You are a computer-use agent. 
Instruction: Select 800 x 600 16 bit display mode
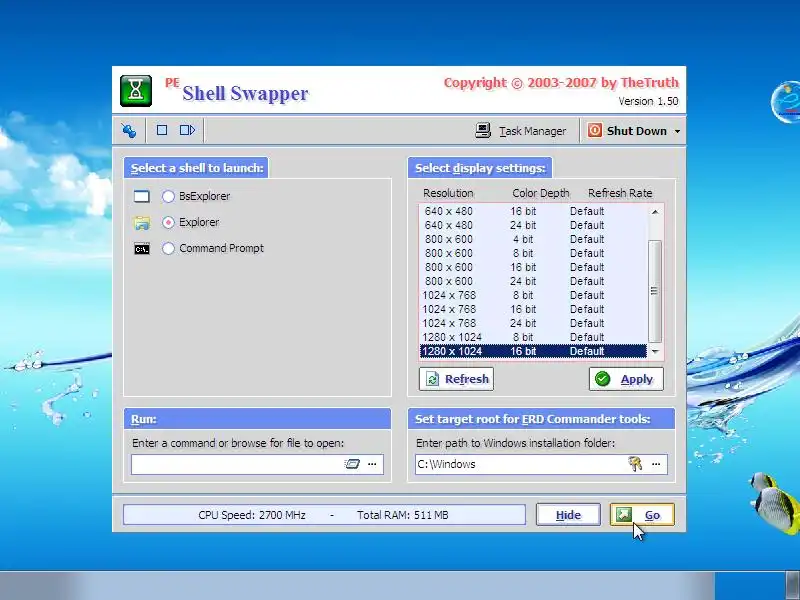tap(533, 267)
